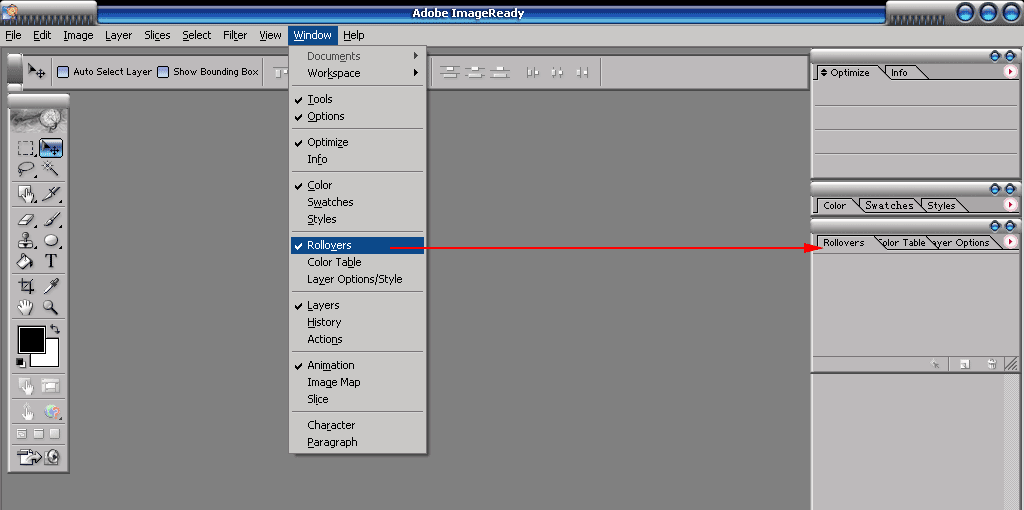Open the Slices menu
Image resolution: width=1024 pixels, height=510 pixels.
tap(157, 35)
